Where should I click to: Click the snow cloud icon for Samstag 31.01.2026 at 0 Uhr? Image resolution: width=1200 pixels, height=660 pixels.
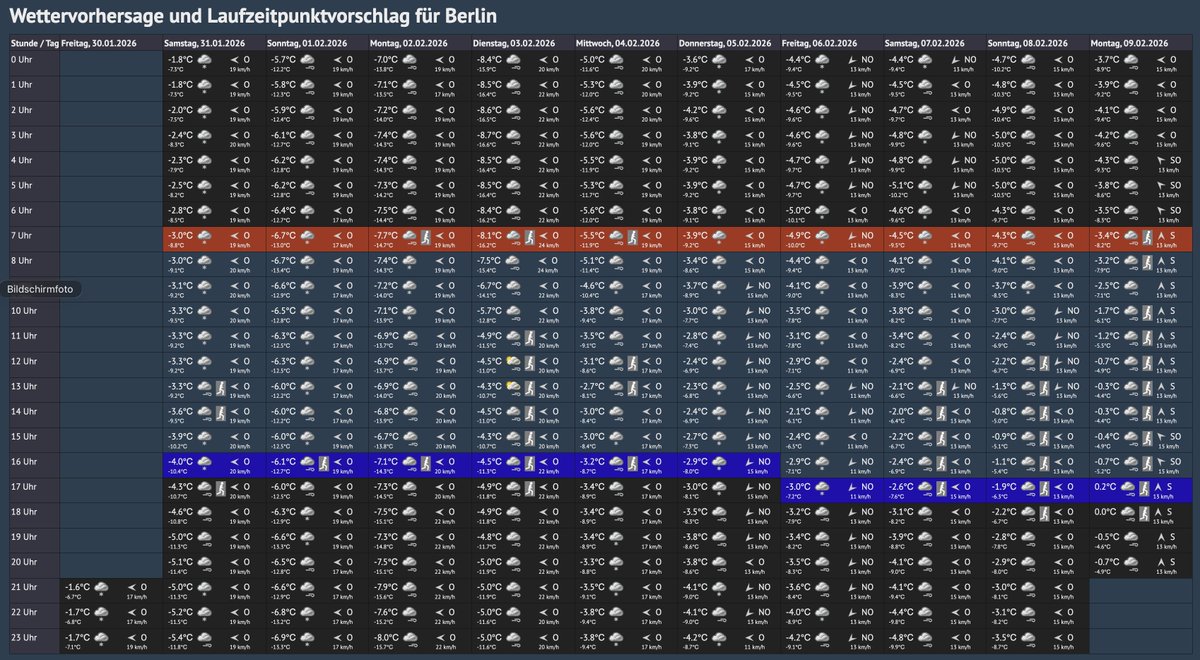(x=204, y=63)
